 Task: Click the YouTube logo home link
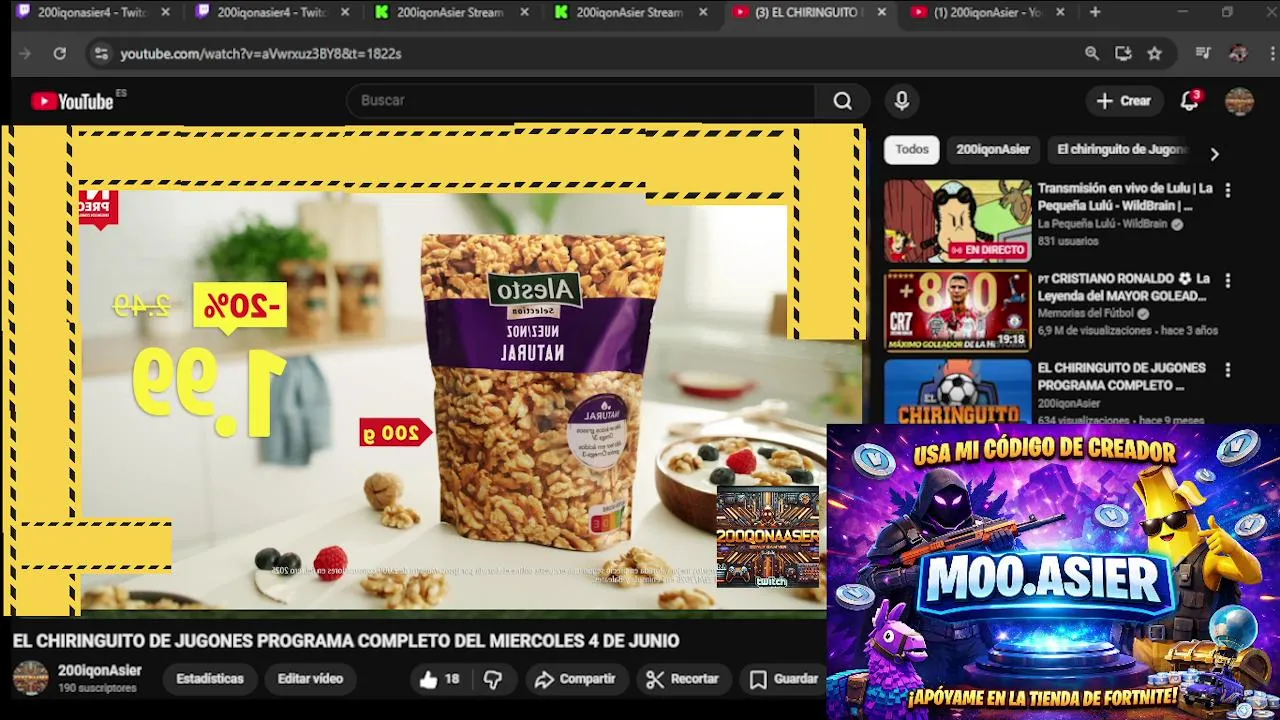click(x=72, y=101)
